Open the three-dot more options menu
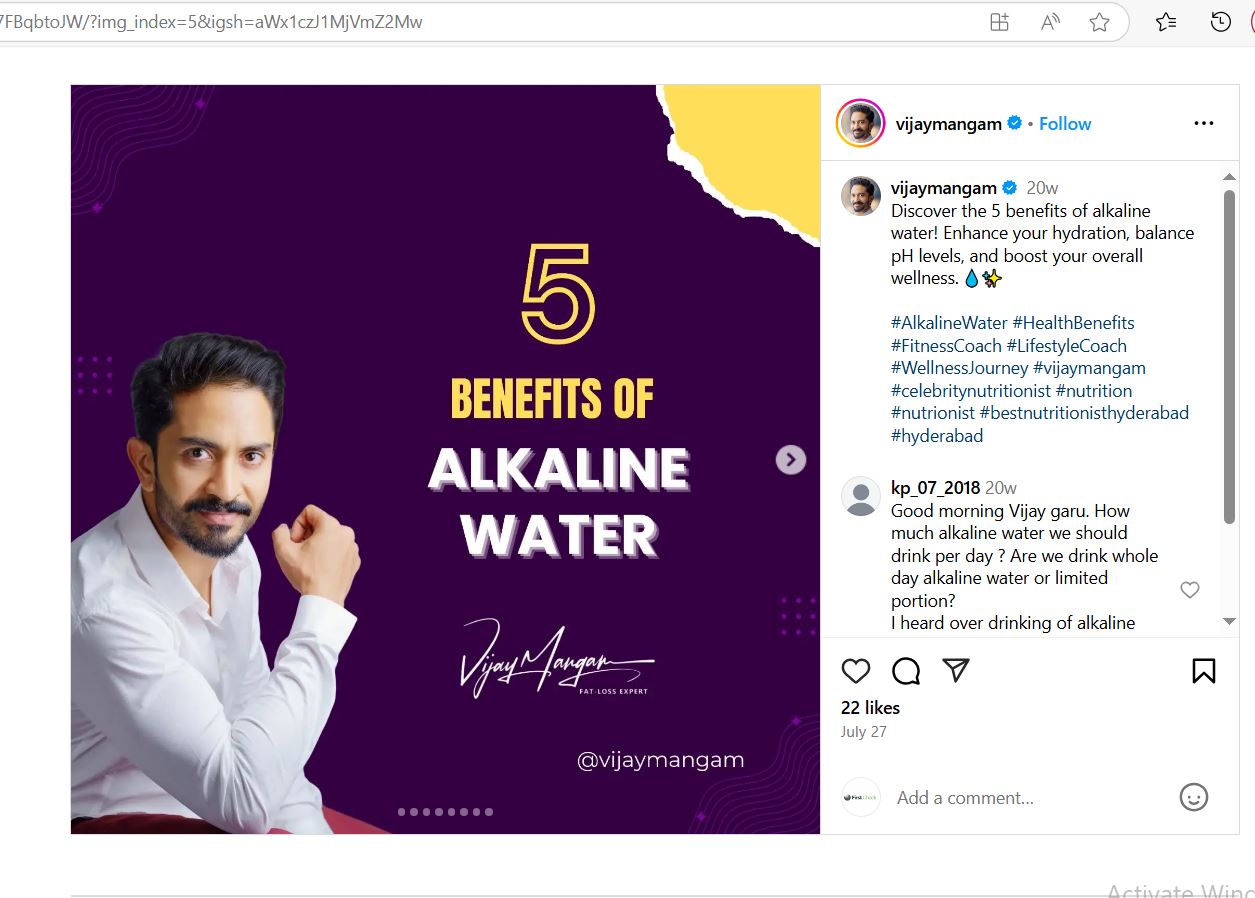 [1204, 124]
